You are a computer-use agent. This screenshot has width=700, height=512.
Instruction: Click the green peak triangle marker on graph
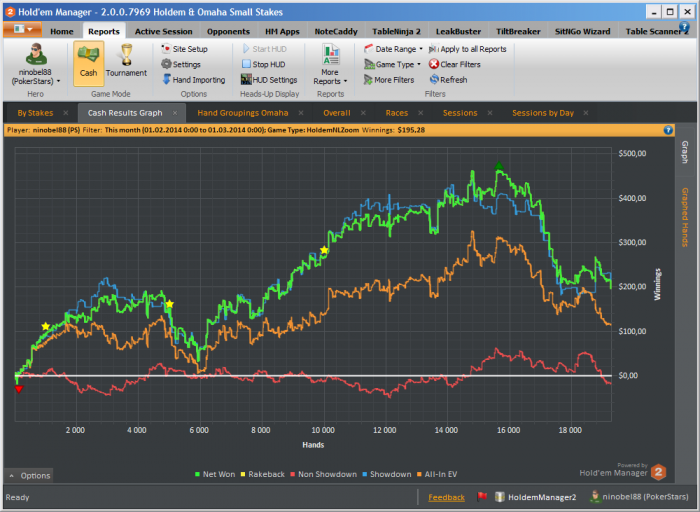tap(499, 166)
